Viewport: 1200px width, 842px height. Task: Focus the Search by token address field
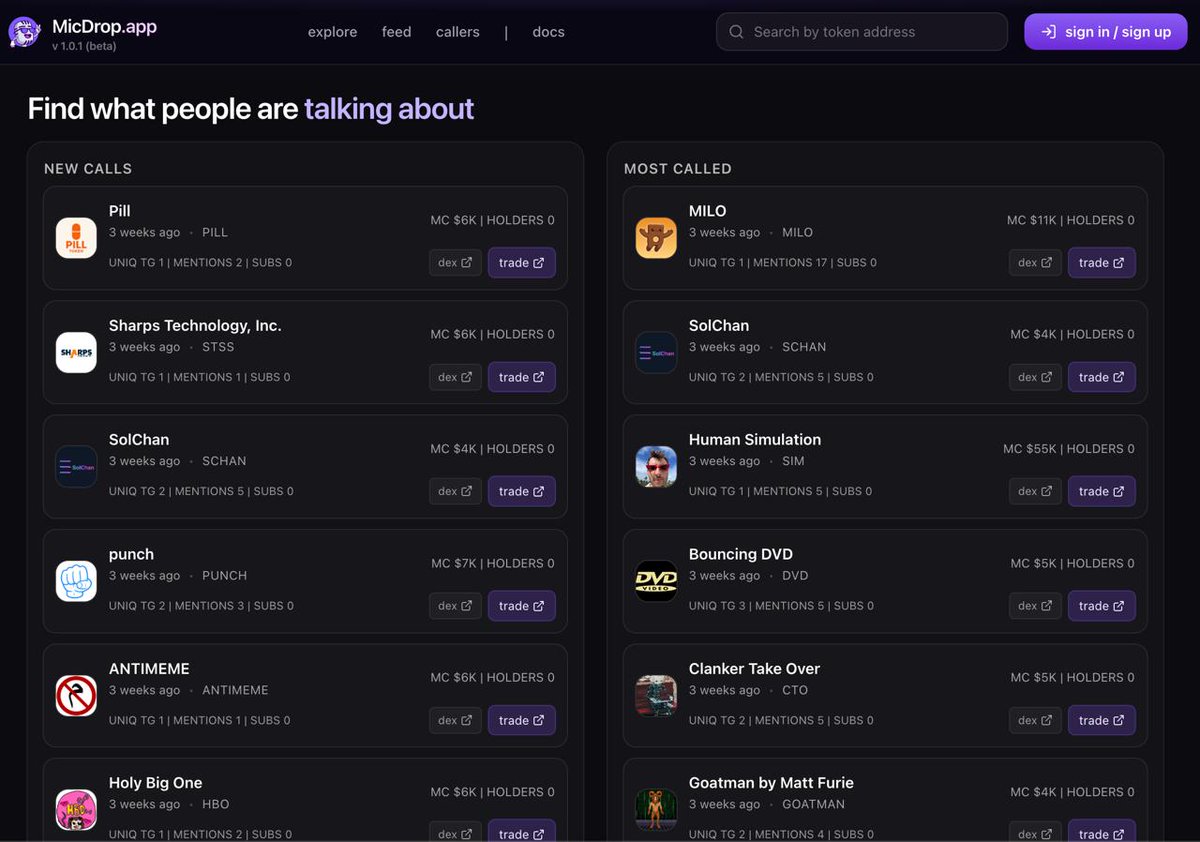pyautogui.click(x=862, y=32)
